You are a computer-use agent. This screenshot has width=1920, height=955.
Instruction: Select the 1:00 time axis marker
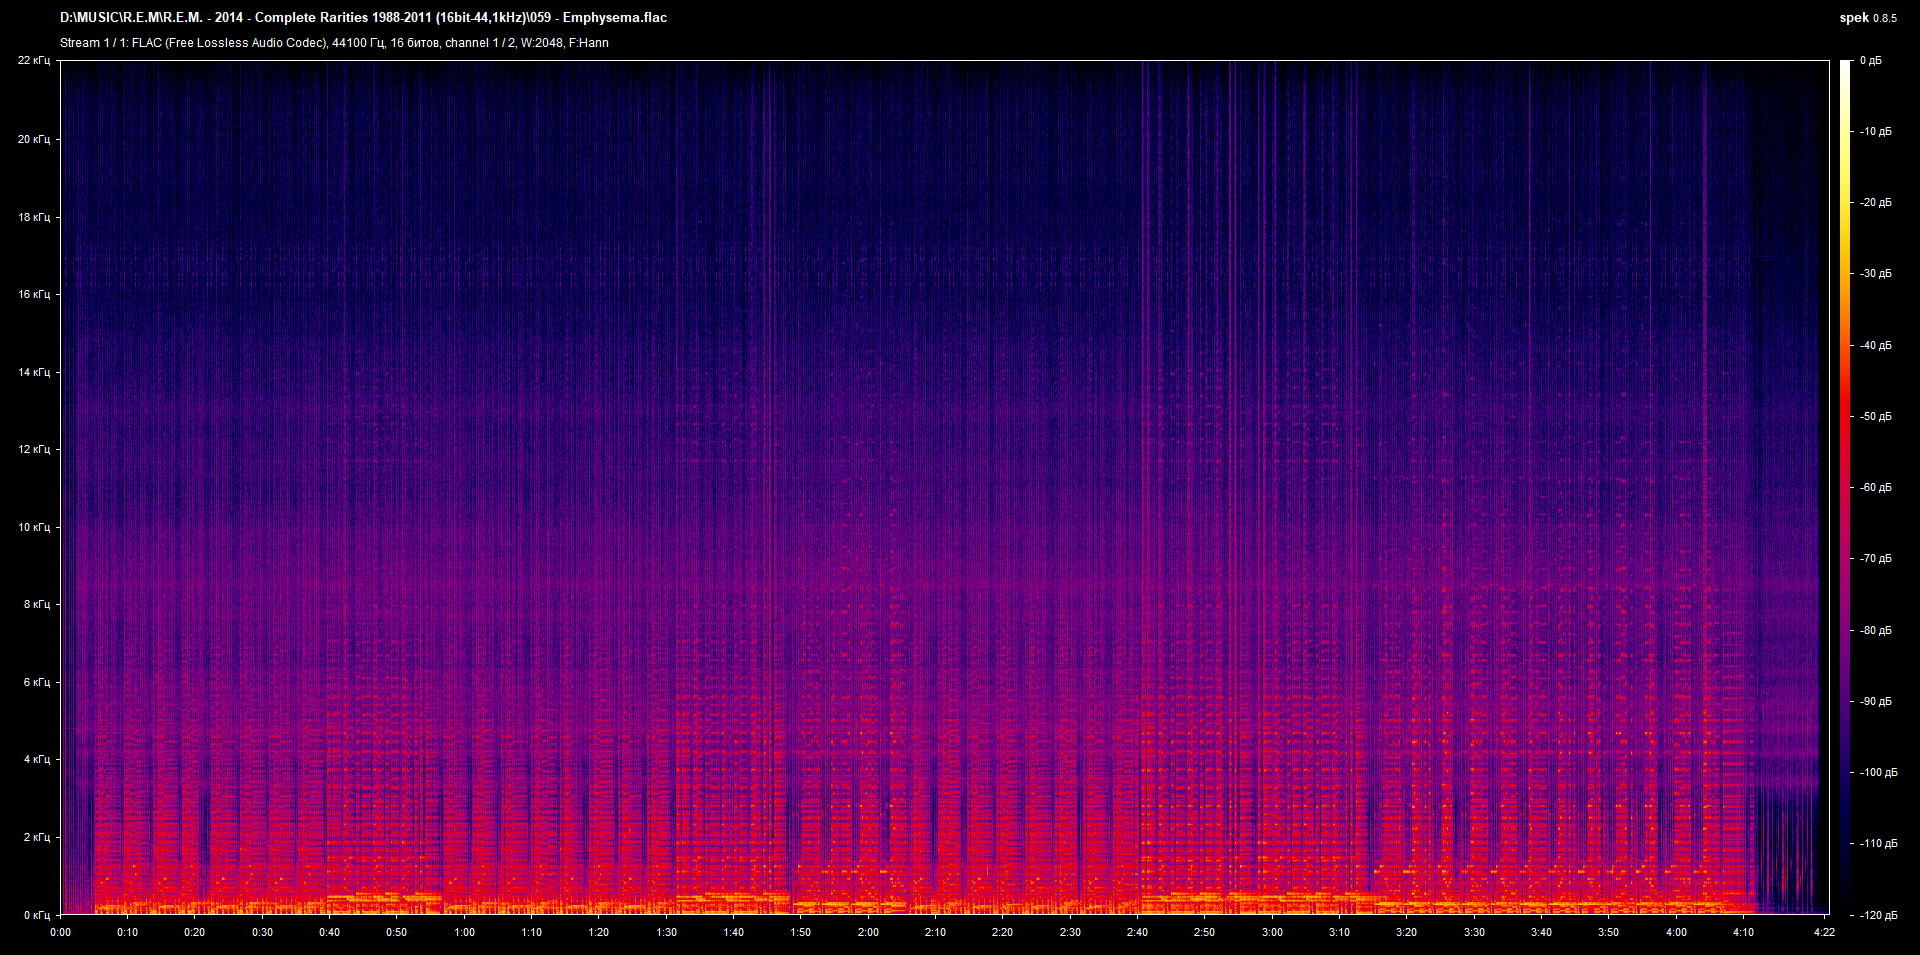point(465,932)
